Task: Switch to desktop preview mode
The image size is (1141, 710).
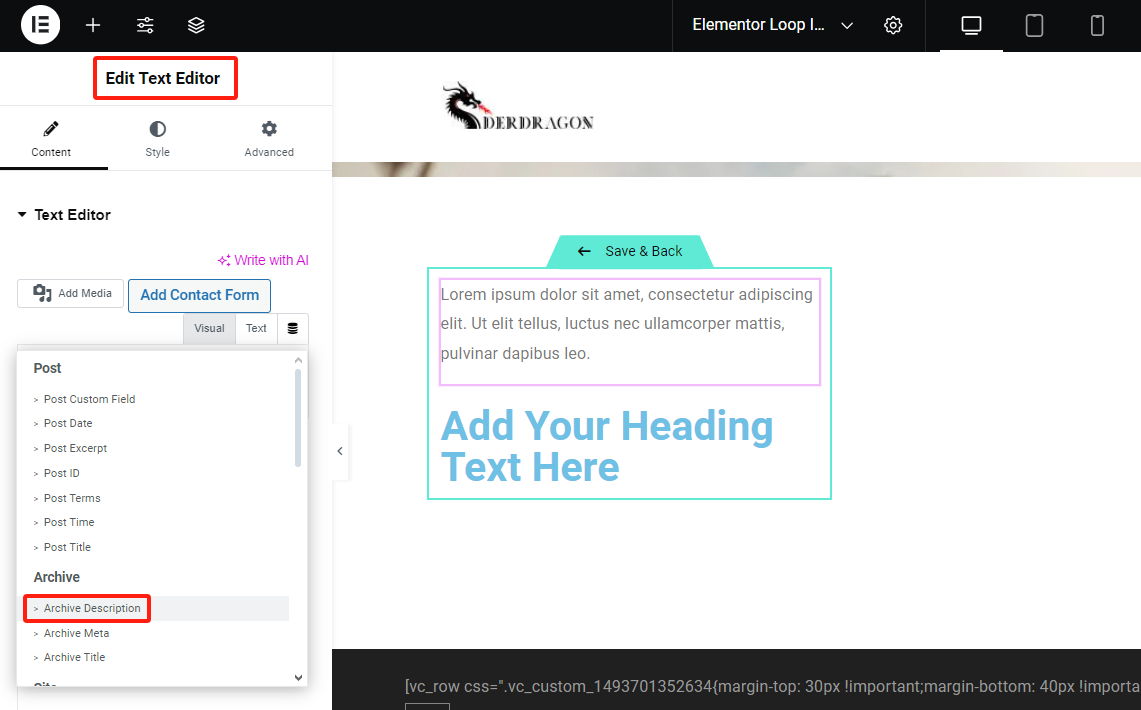Action: click(x=971, y=25)
